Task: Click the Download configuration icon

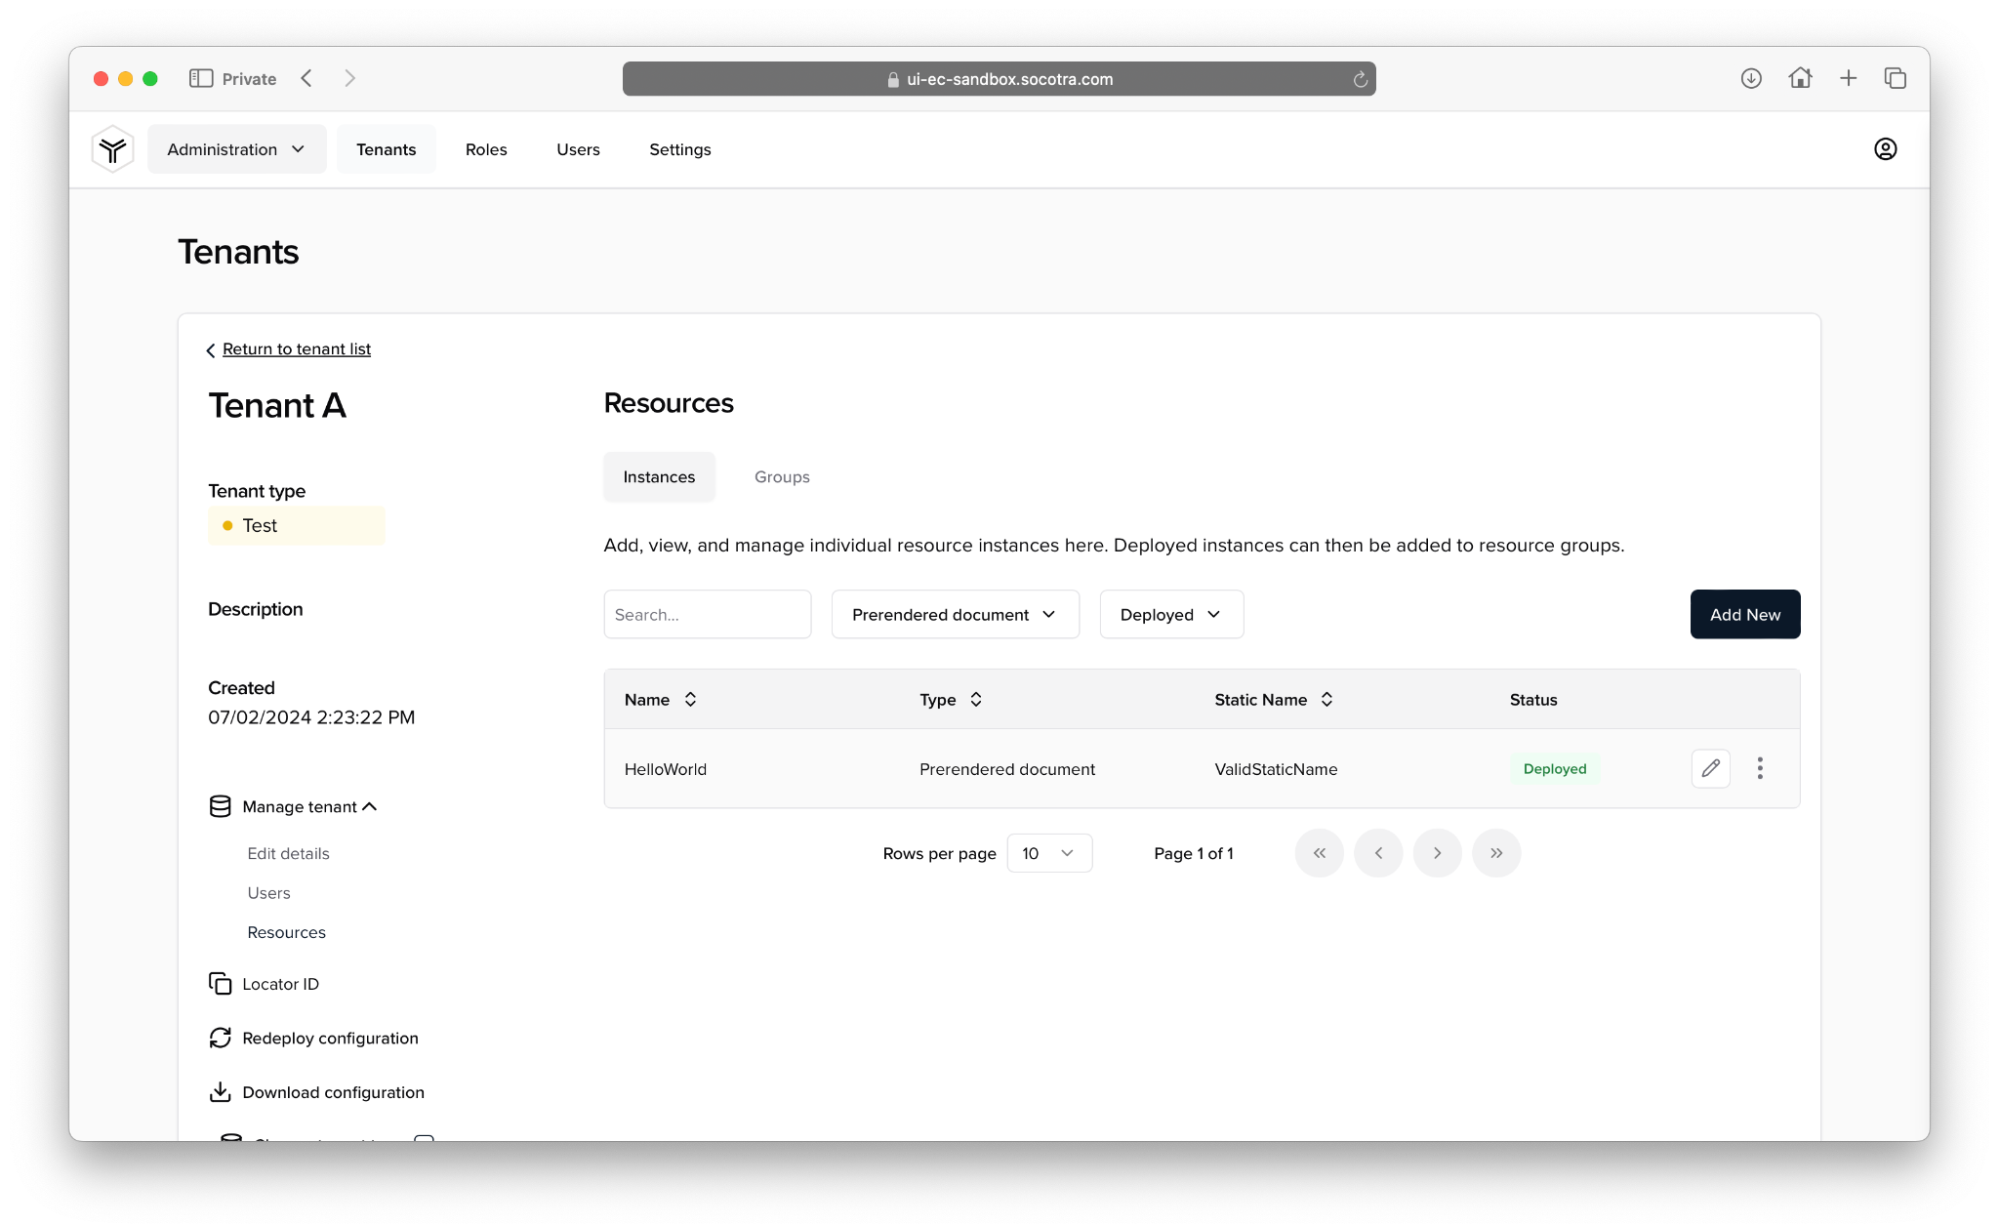Action: pyautogui.click(x=218, y=1092)
